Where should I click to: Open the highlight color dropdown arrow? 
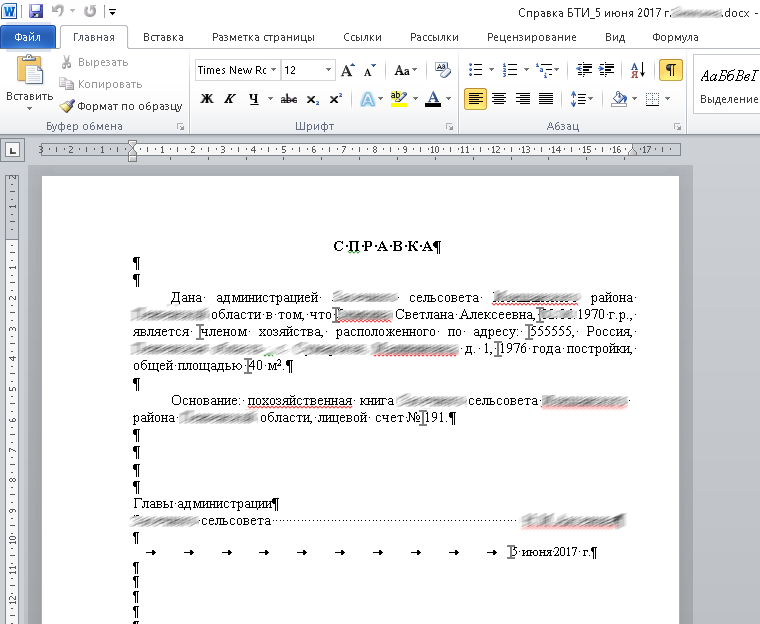(415, 99)
